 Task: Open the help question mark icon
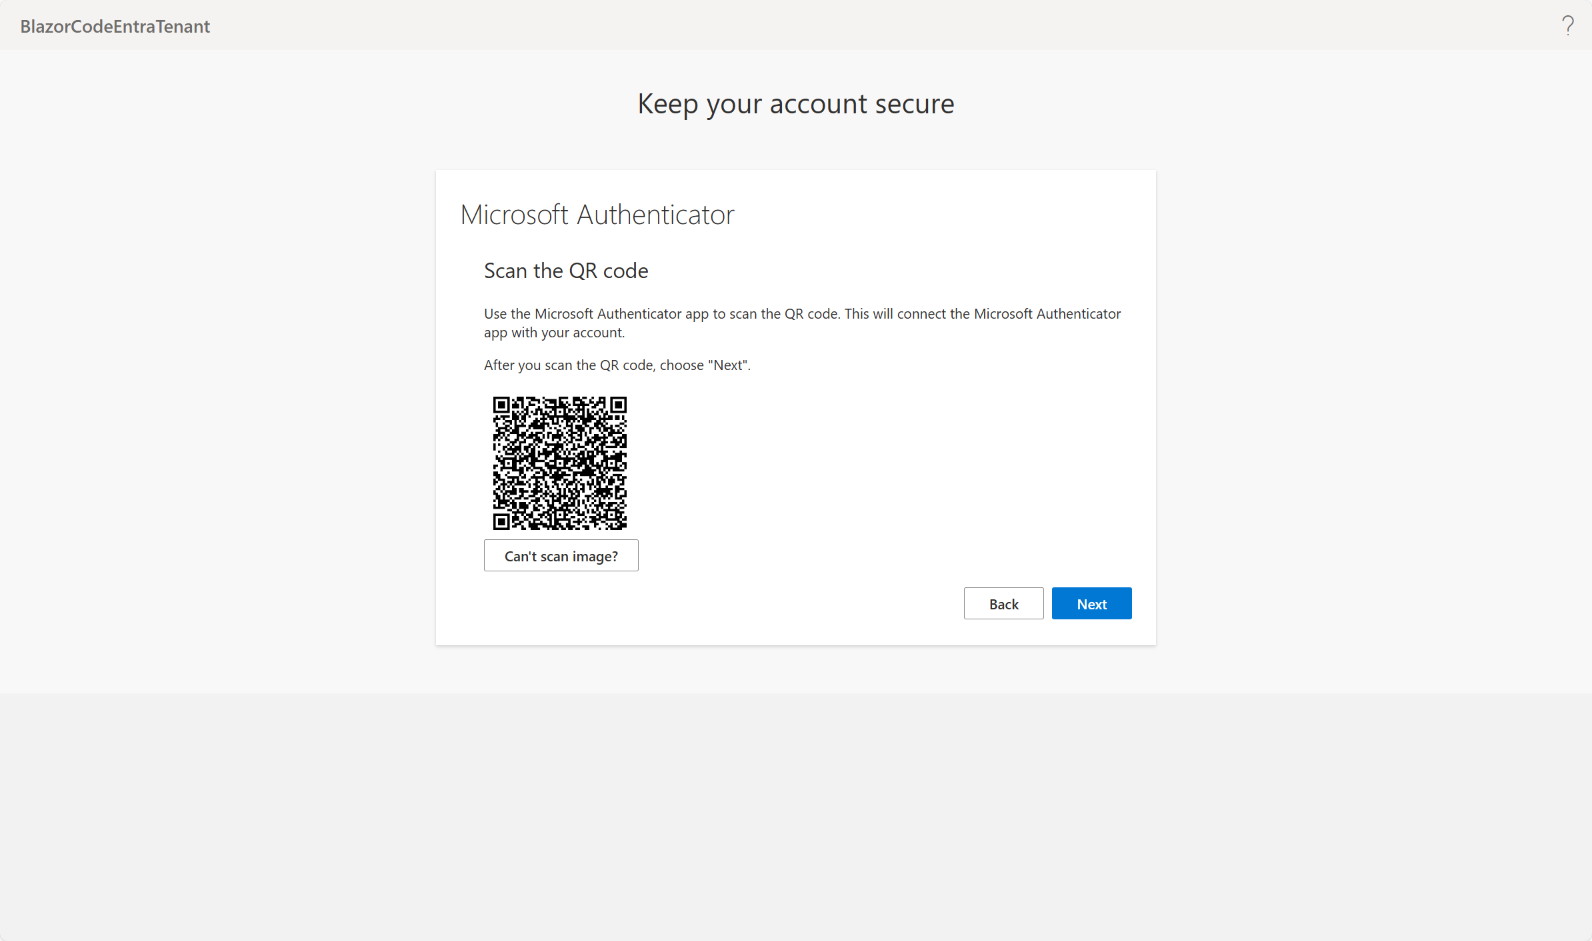[1567, 26]
